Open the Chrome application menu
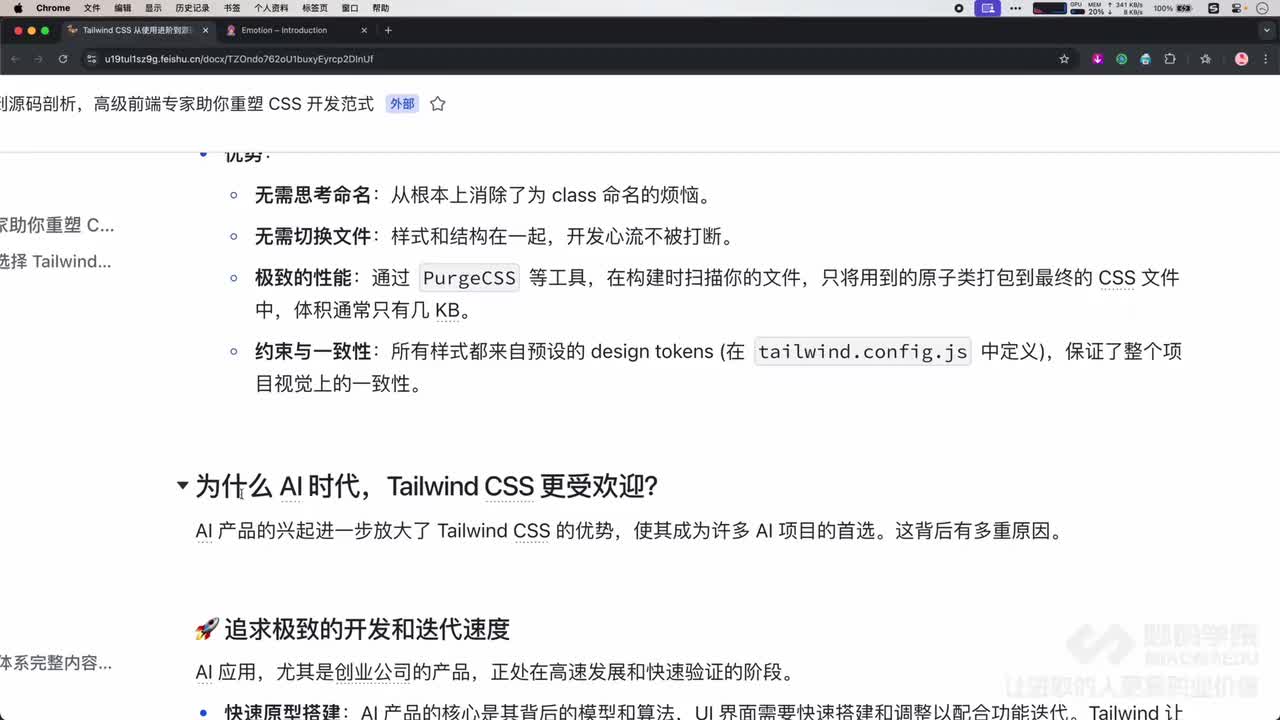Image resolution: width=1280 pixels, height=720 pixels. pos(53,8)
